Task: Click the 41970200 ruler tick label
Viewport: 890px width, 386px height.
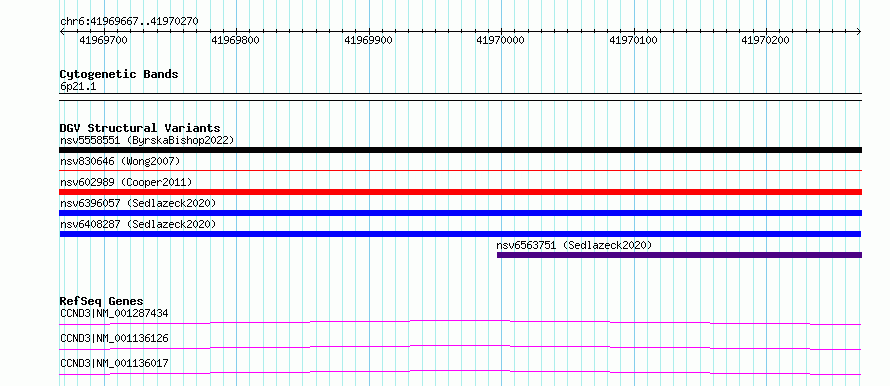Action: (x=766, y=40)
